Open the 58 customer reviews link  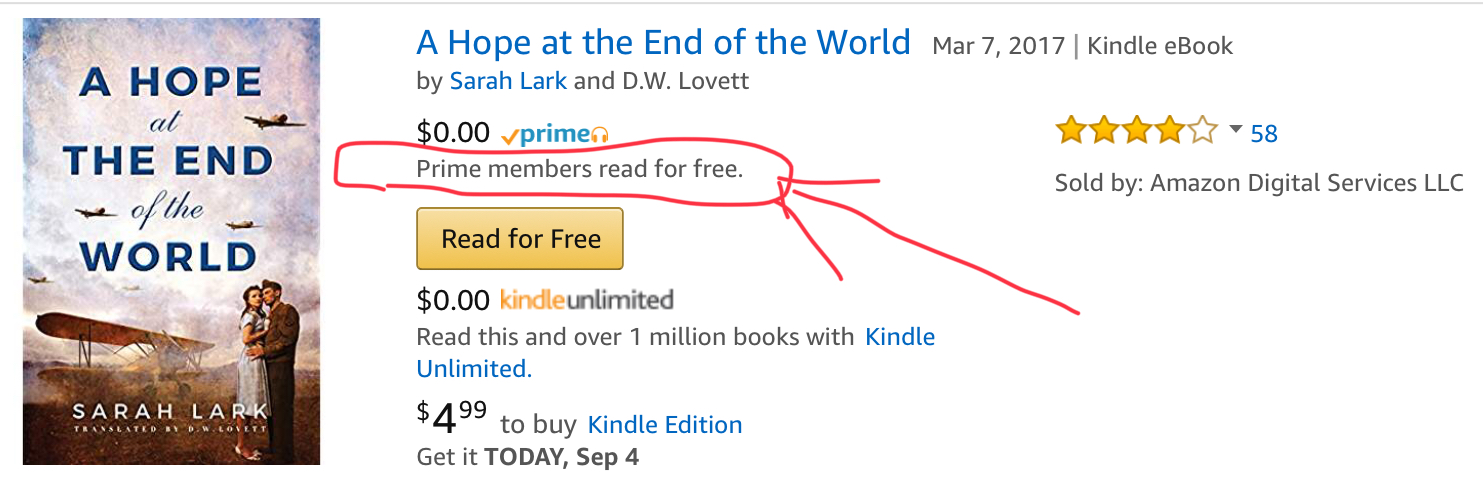pos(1264,133)
